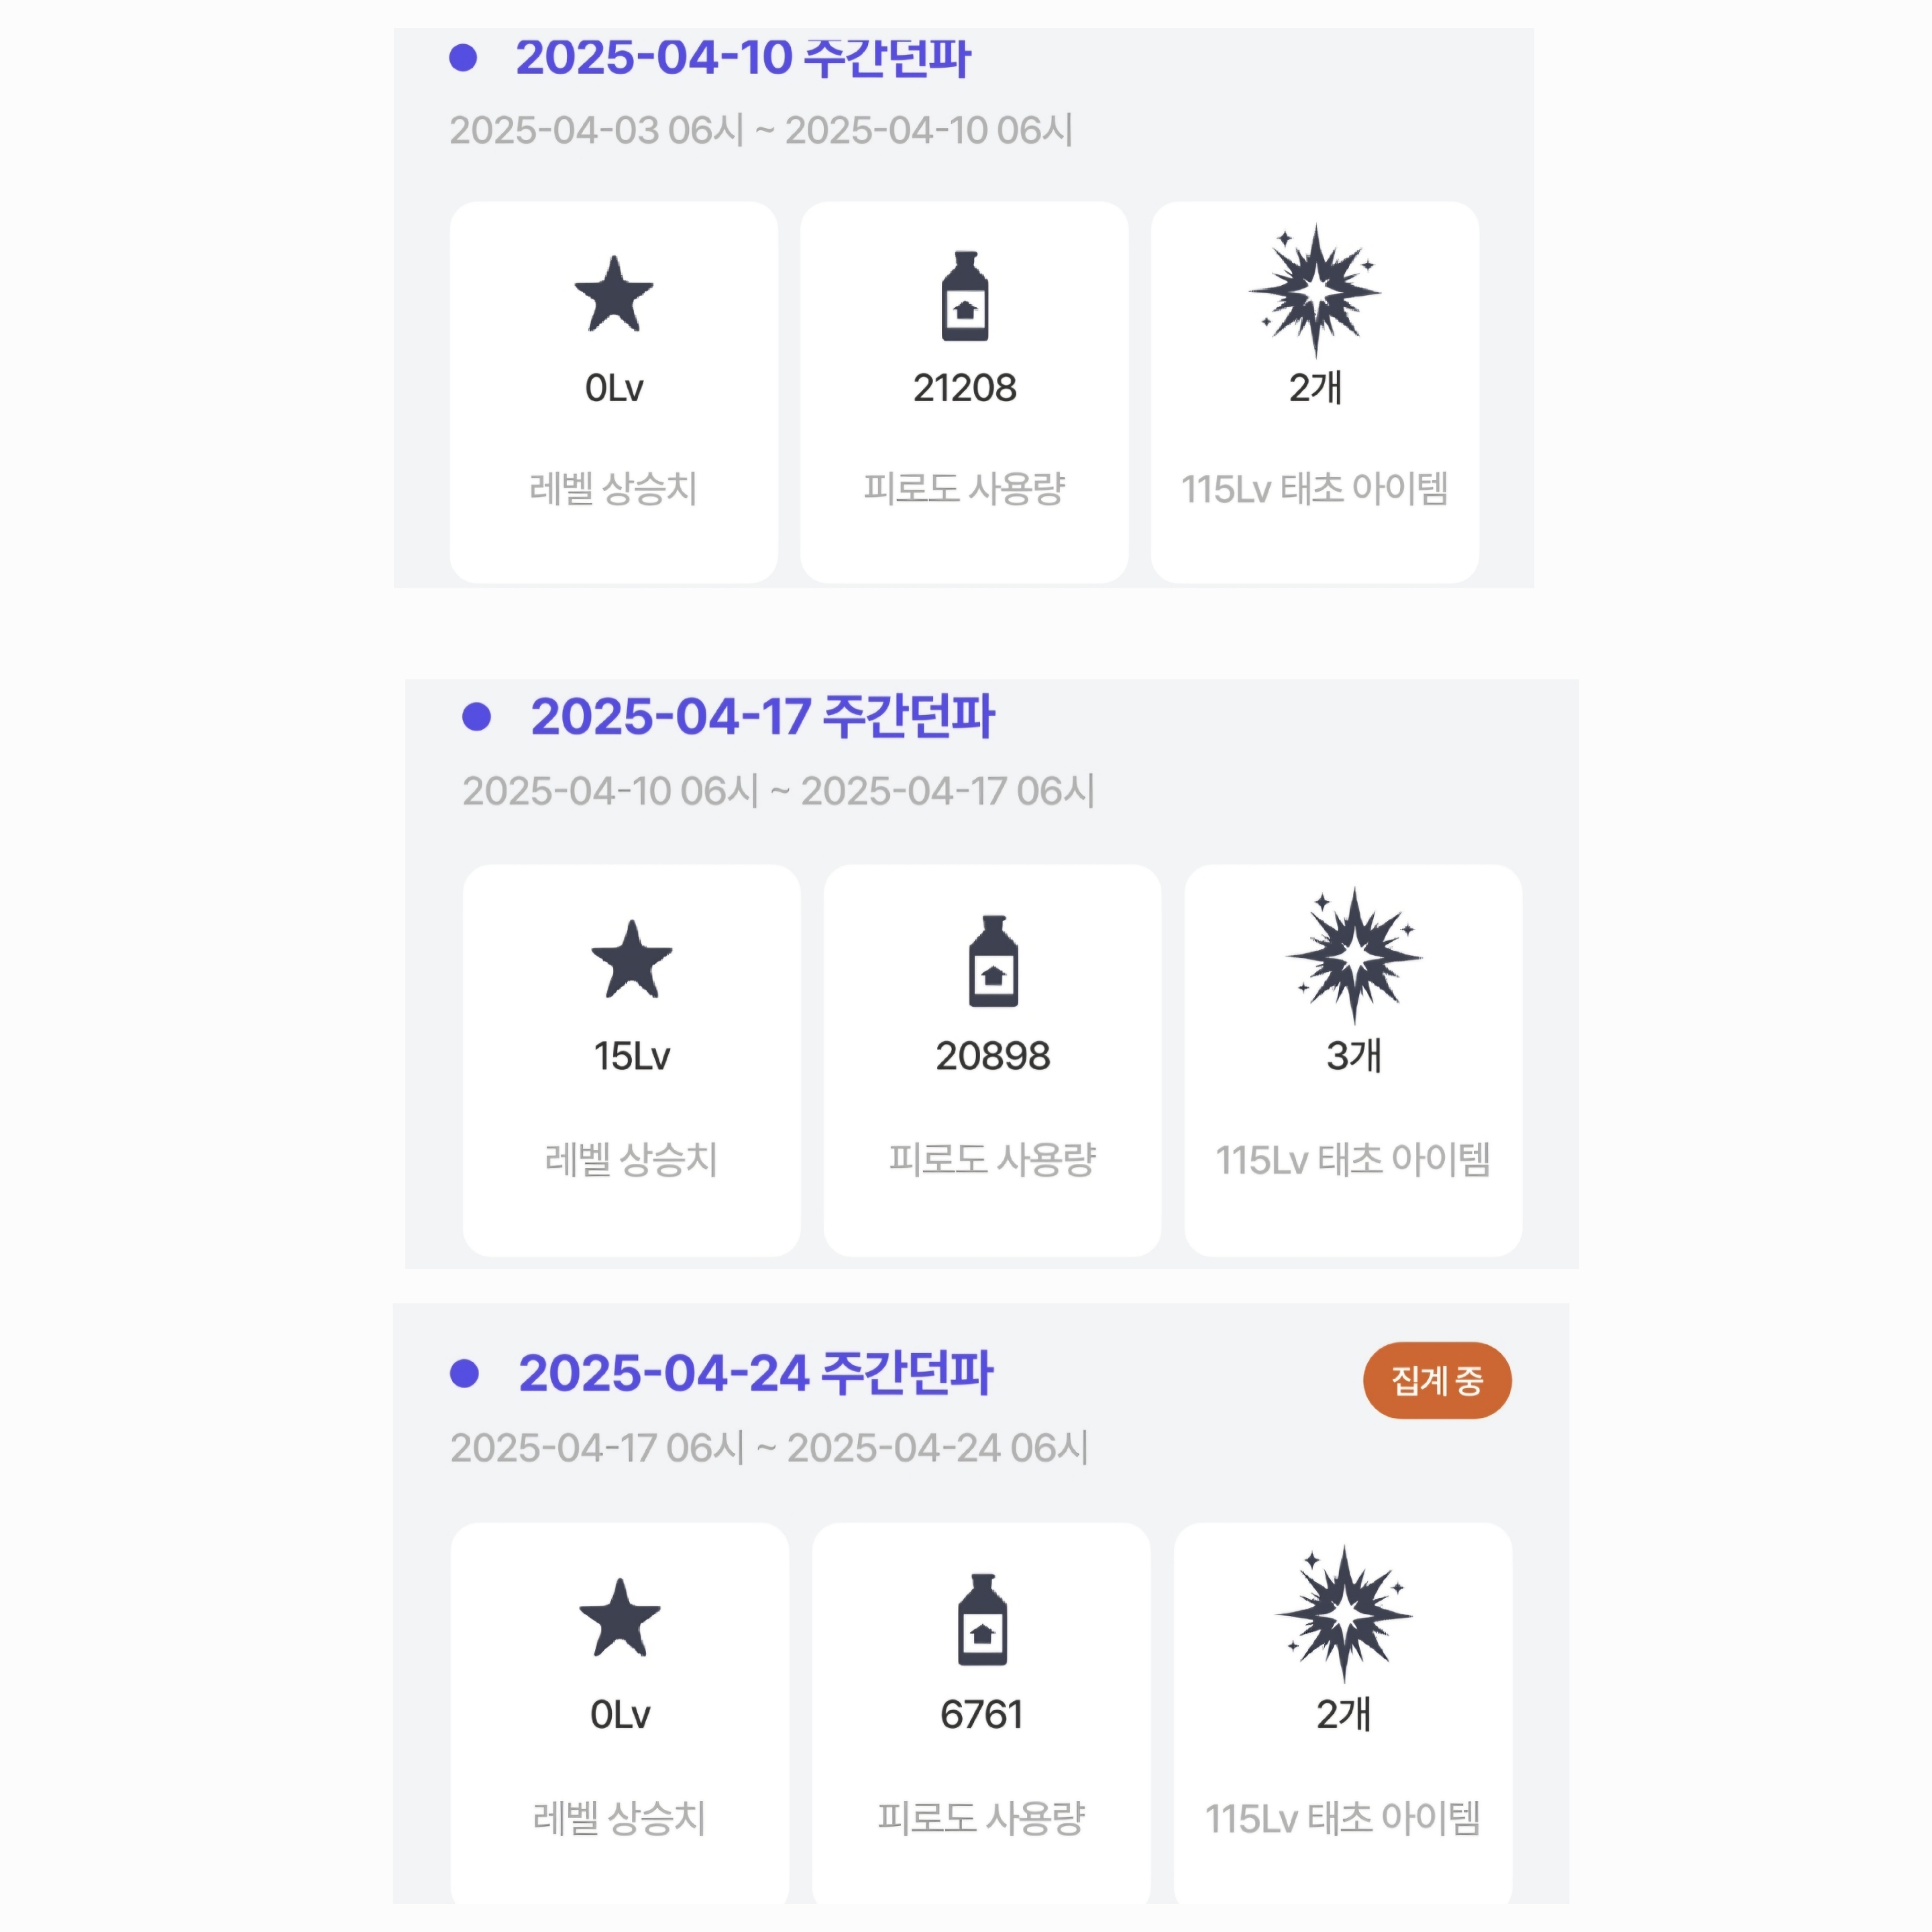The height and width of the screenshot is (1932, 1932).
Task: Click the star icon above 15Lv
Action: click(631, 959)
